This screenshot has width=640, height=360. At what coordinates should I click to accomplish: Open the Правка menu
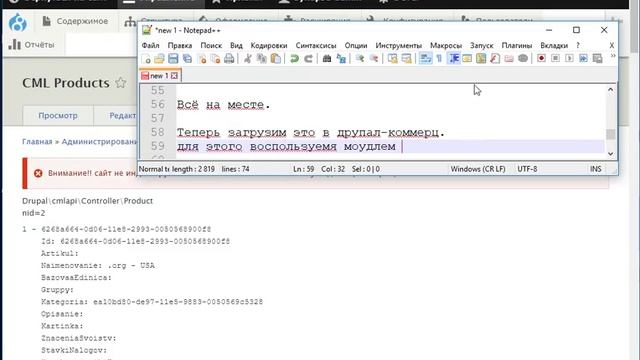click(x=180, y=45)
